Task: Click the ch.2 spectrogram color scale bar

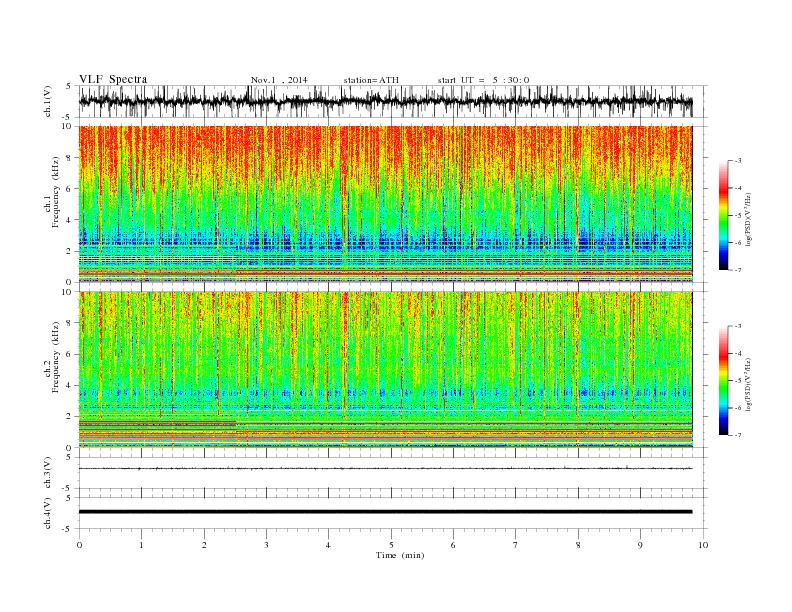Action: pos(723,380)
